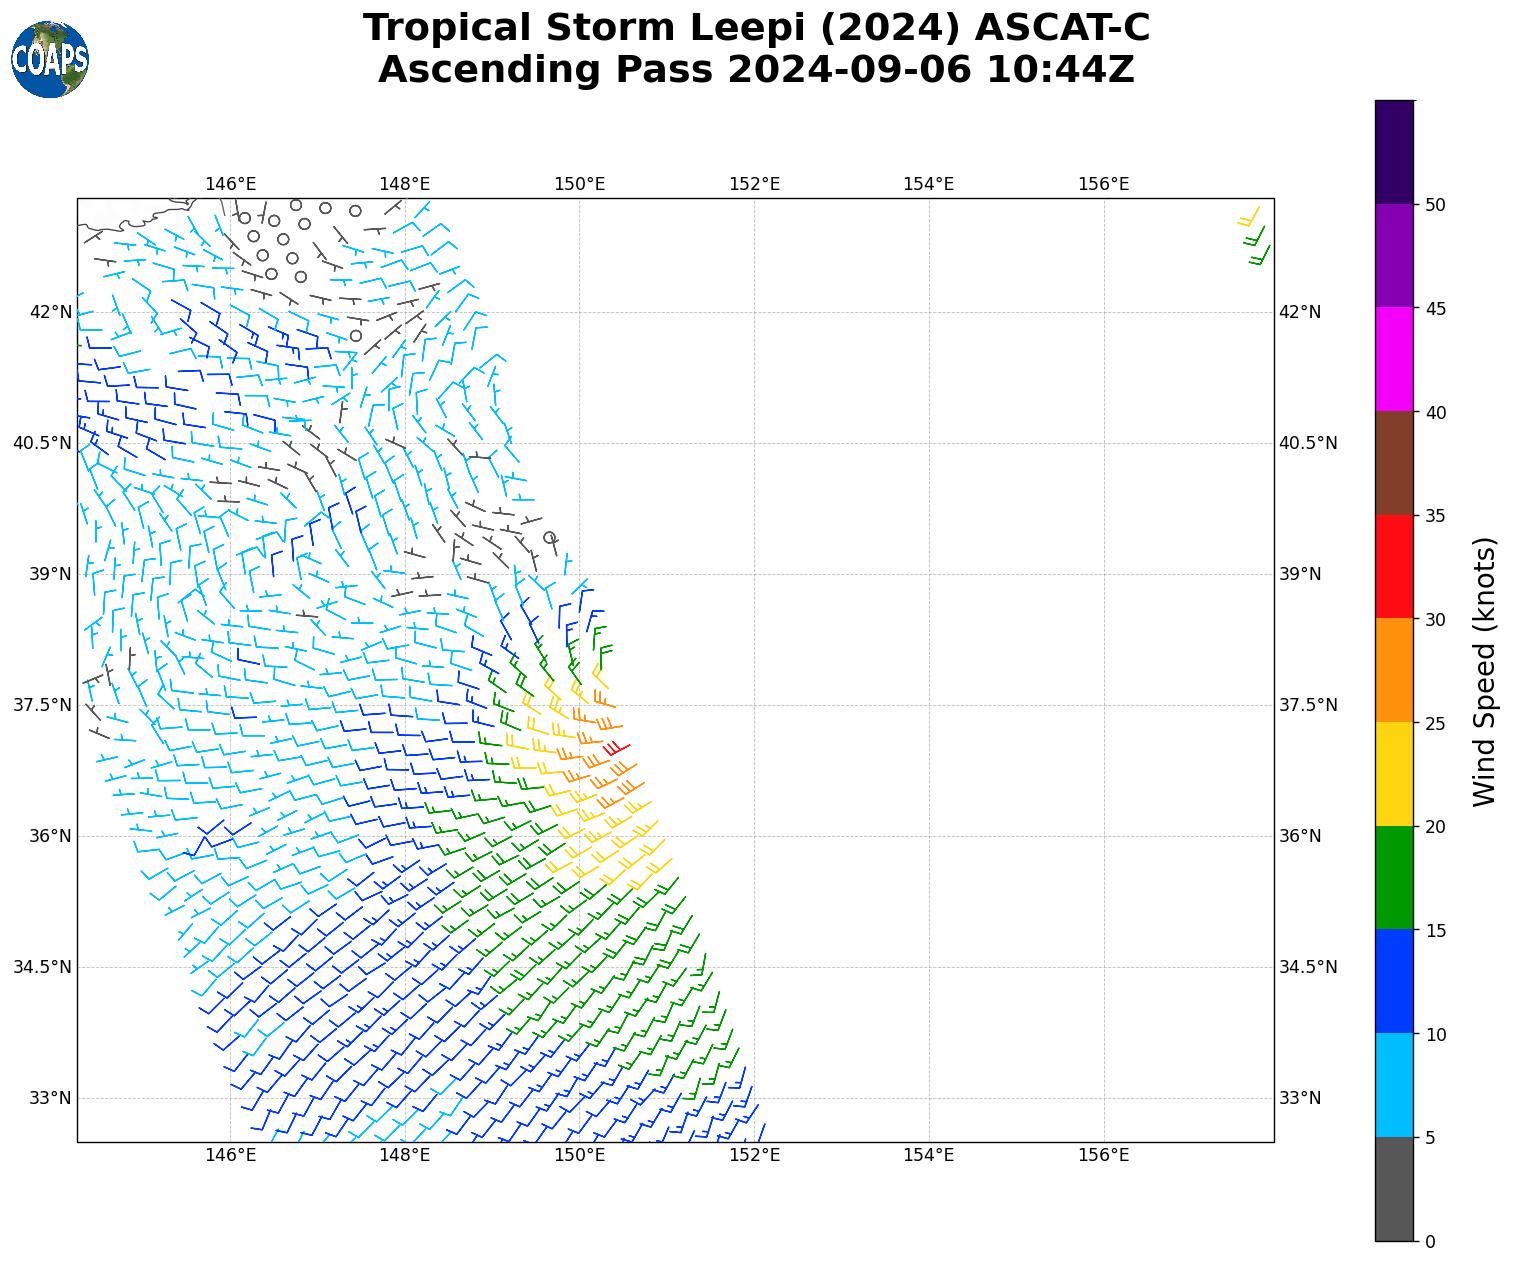Click the green 15–20 knot colorbar segment
1513x1264 pixels.
click(x=1394, y=878)
